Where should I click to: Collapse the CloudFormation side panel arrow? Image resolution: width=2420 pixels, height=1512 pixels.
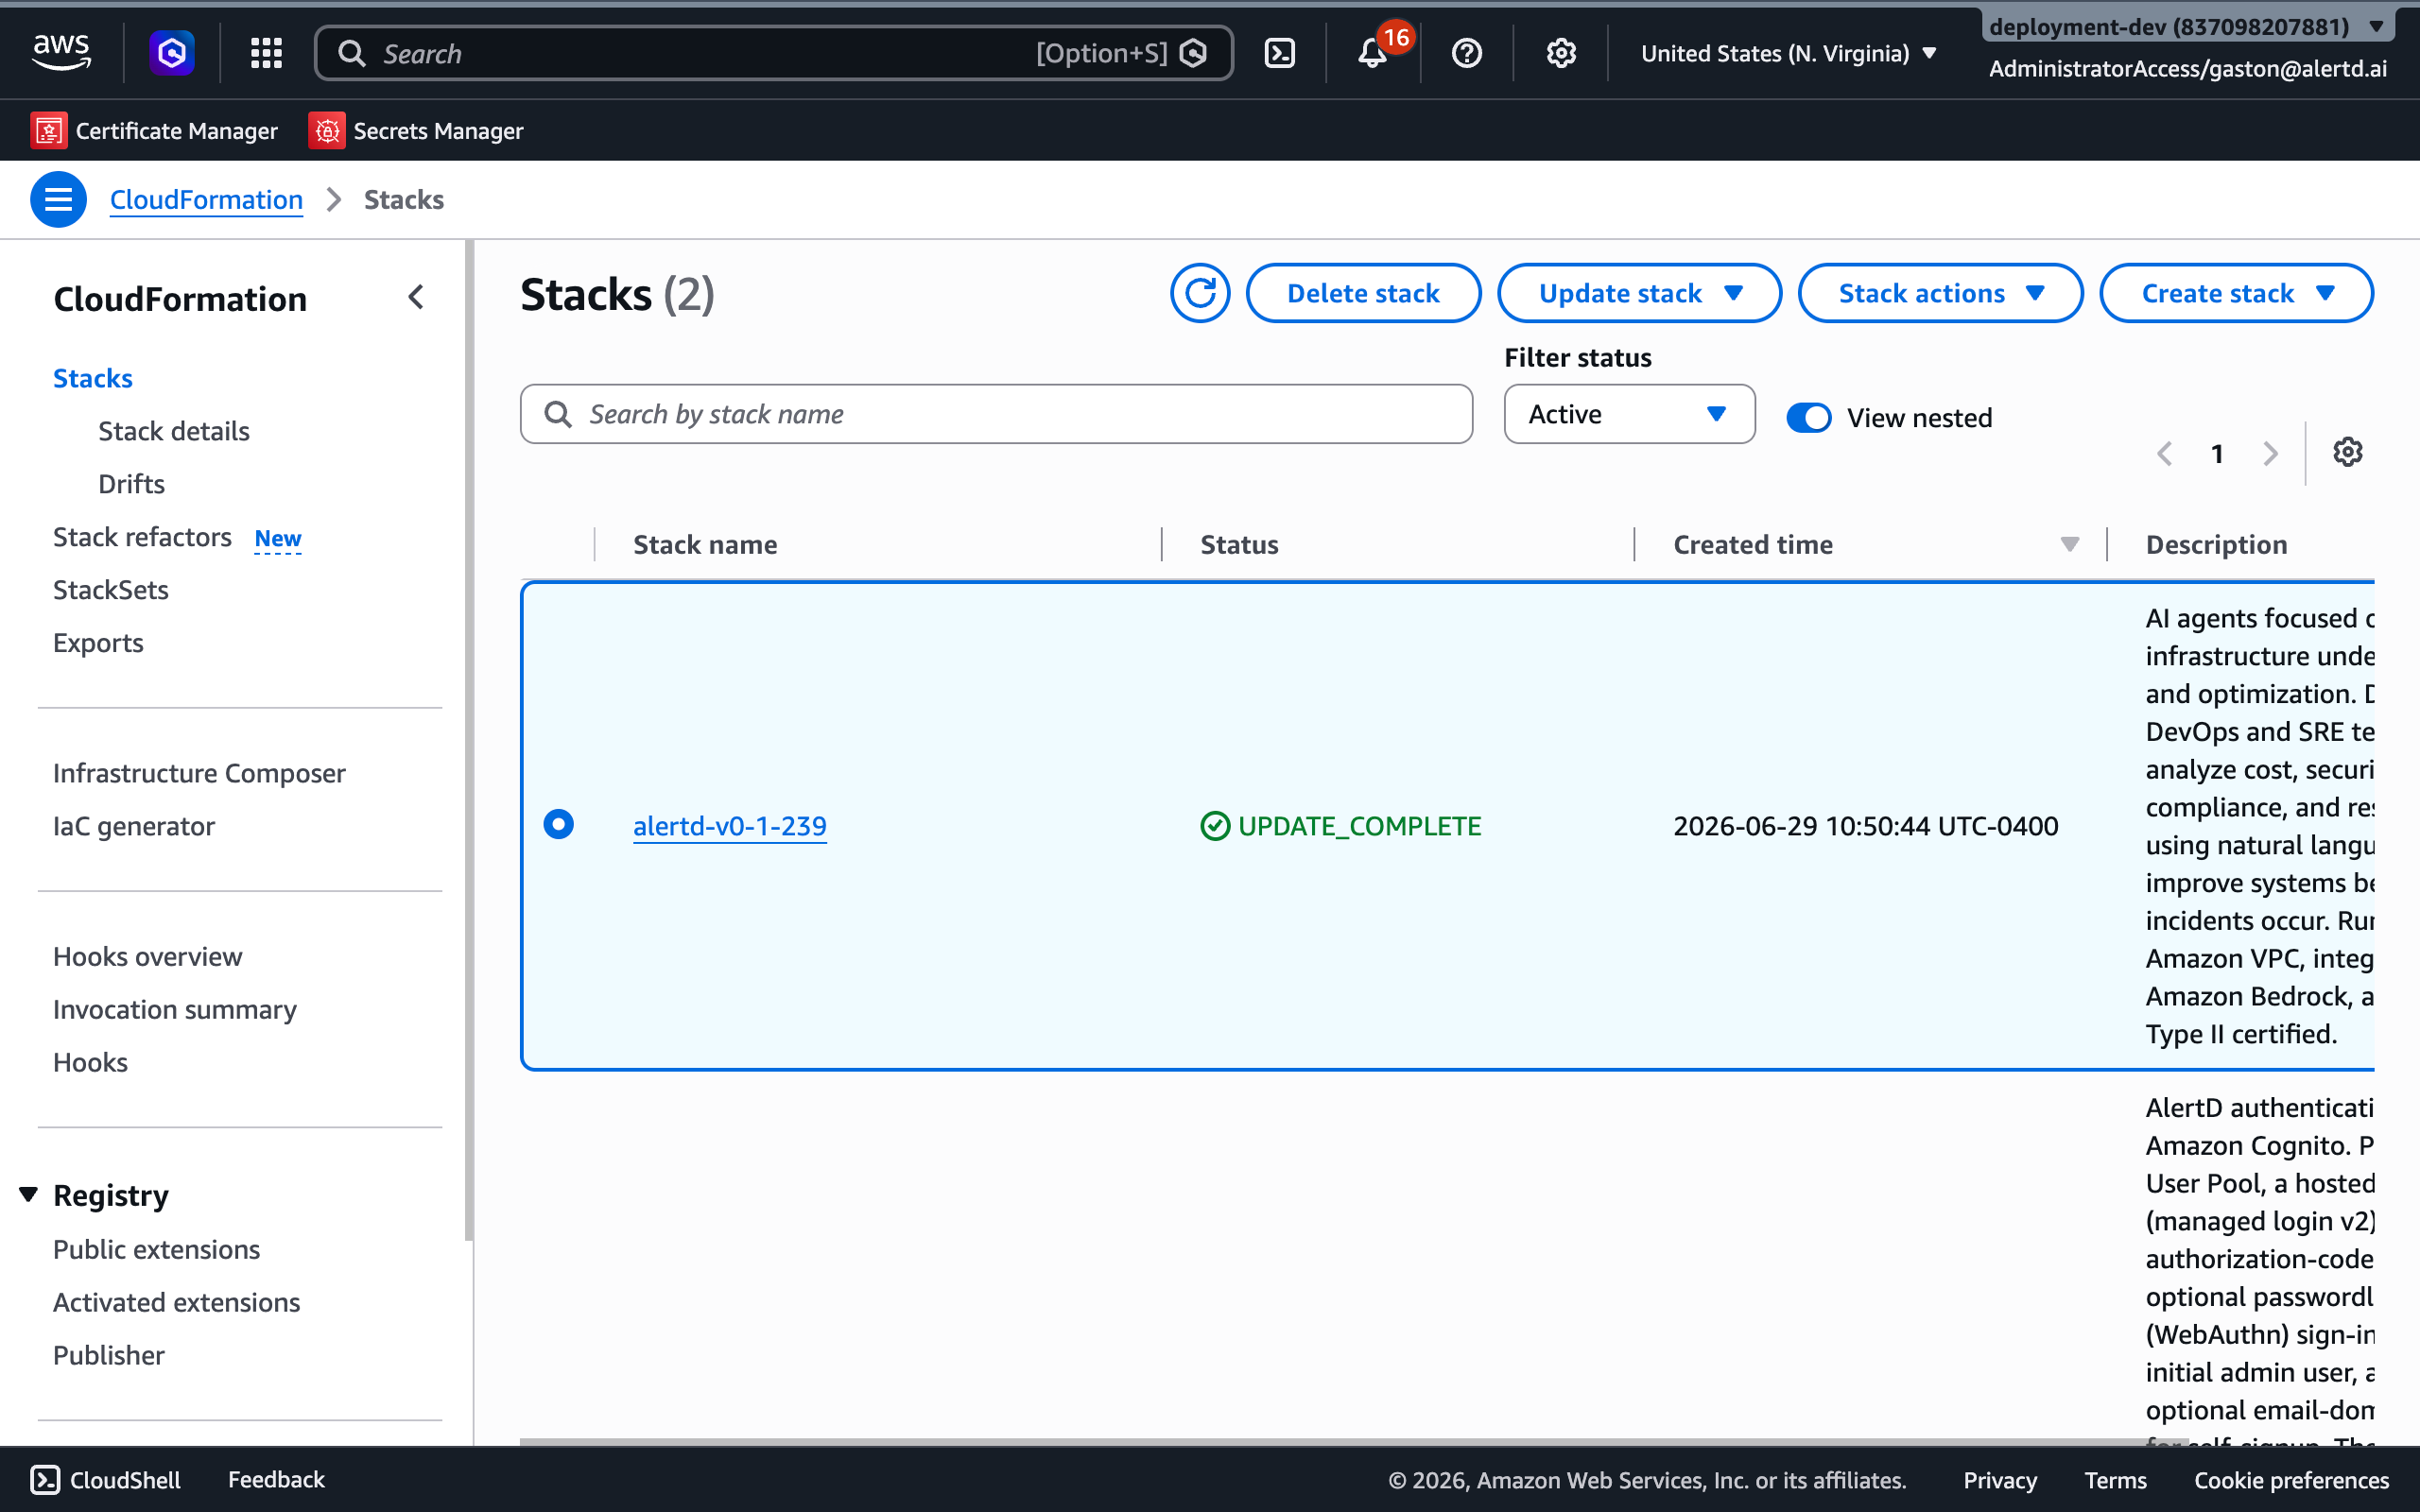coord(416,297)
